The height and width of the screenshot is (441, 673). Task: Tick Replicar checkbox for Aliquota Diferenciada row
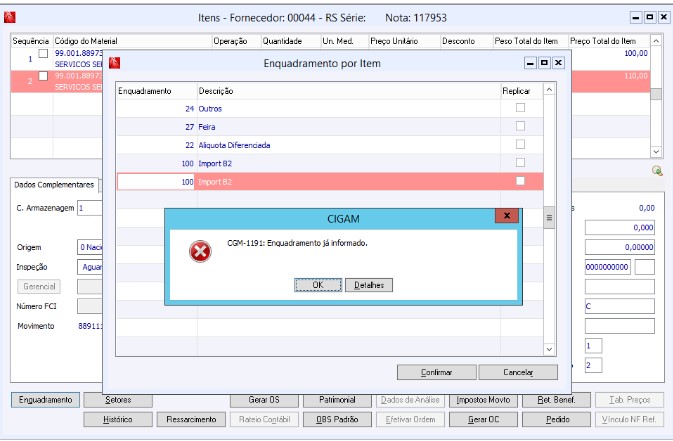point(520,144)
